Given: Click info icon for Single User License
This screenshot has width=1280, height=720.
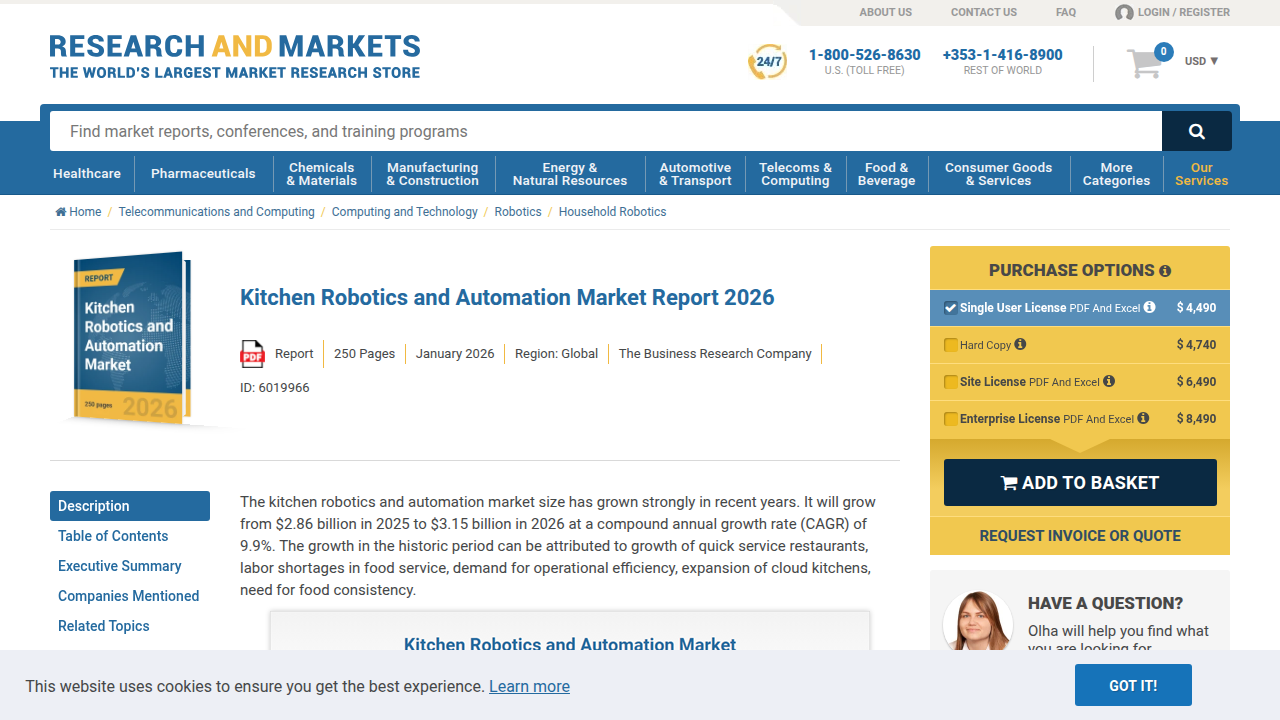Looking at the screenshot, I should (x=1150, y=307).
